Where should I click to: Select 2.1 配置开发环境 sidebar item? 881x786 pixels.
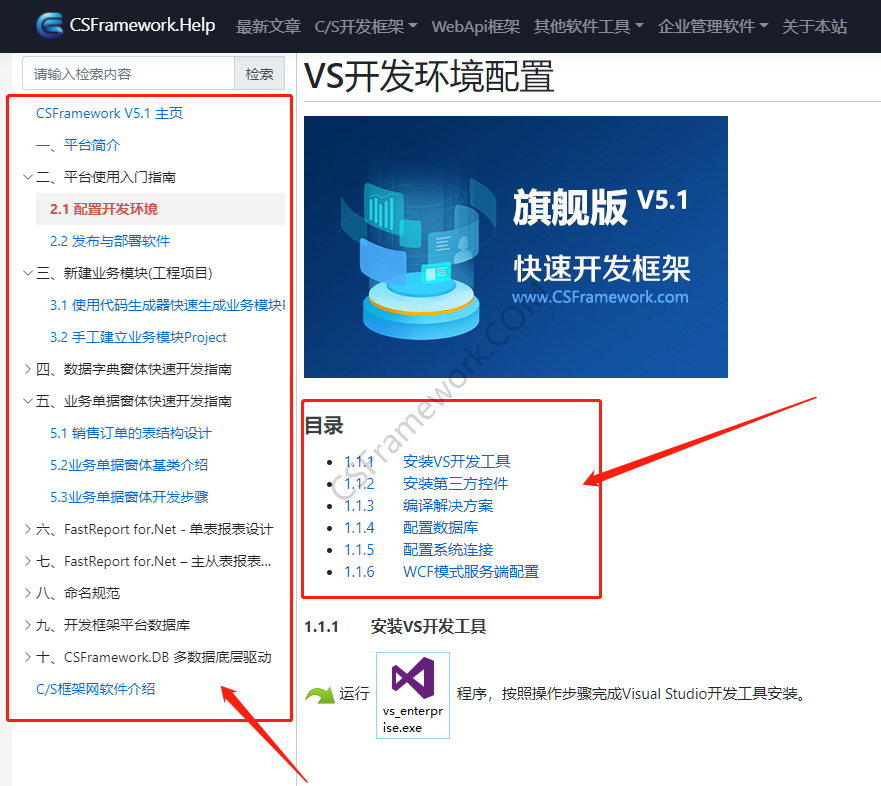(160, 209)
